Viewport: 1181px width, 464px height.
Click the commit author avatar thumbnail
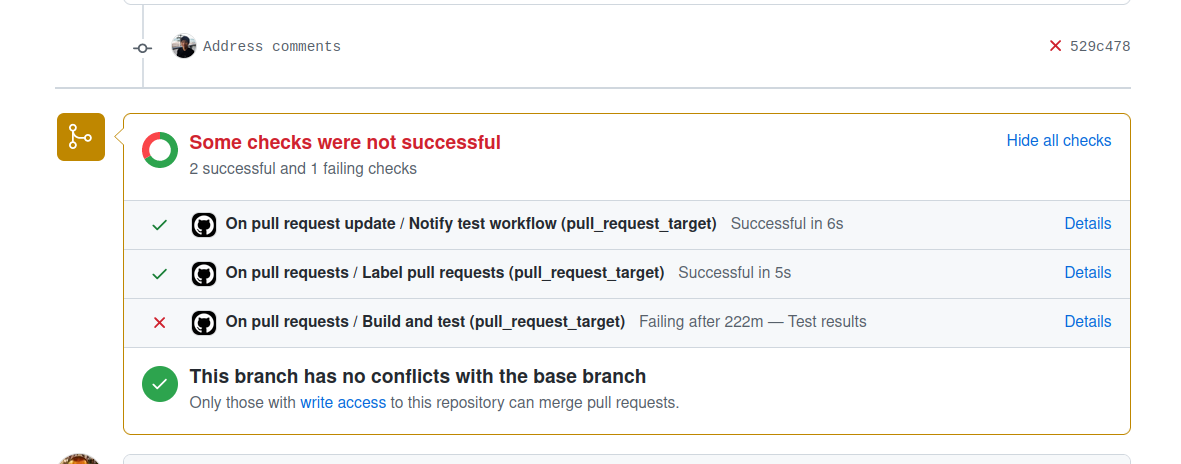(x=184, y=46)
